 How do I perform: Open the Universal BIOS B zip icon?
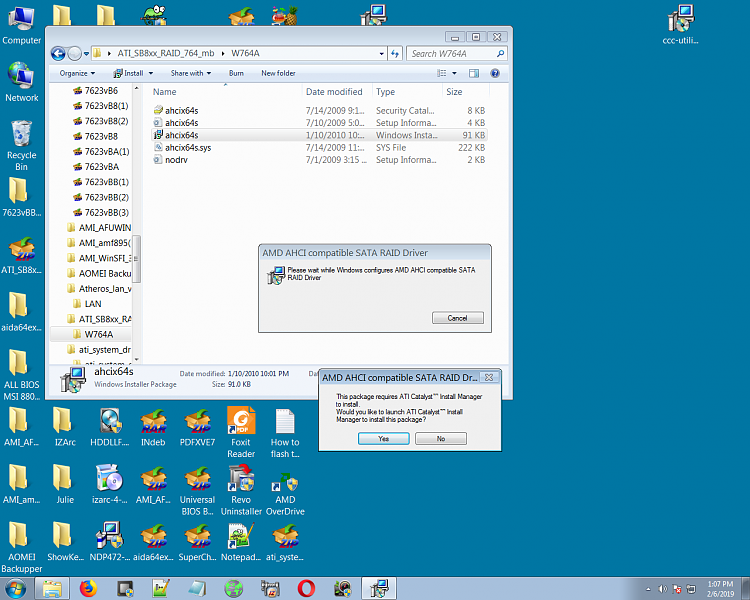point(197,490)
